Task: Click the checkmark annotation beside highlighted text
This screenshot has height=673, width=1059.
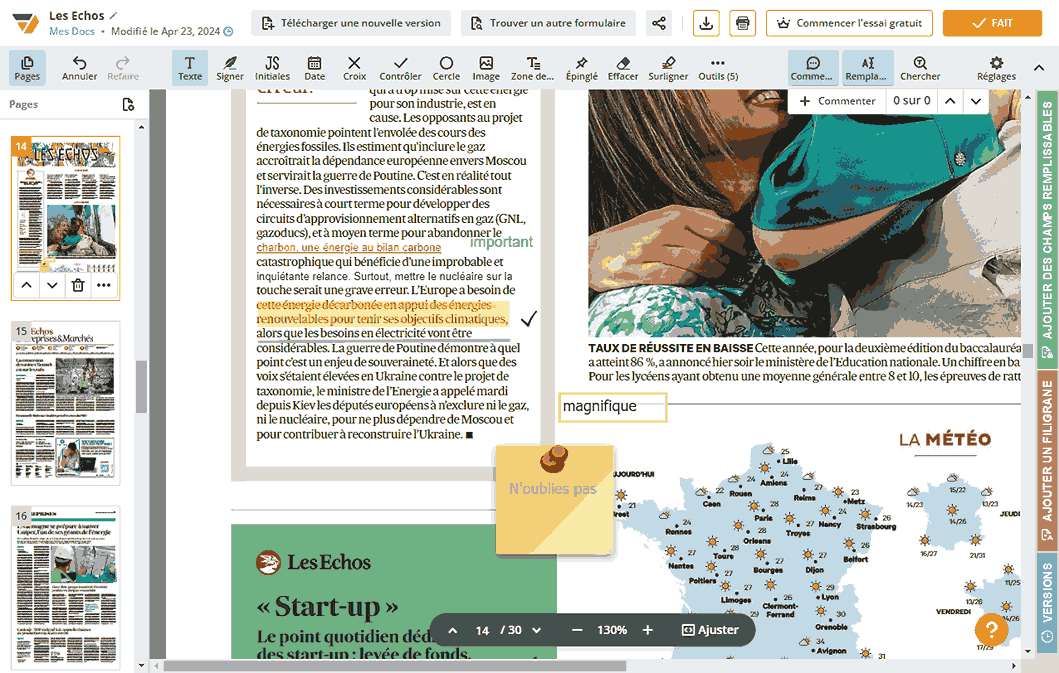Action: (529, 318)
